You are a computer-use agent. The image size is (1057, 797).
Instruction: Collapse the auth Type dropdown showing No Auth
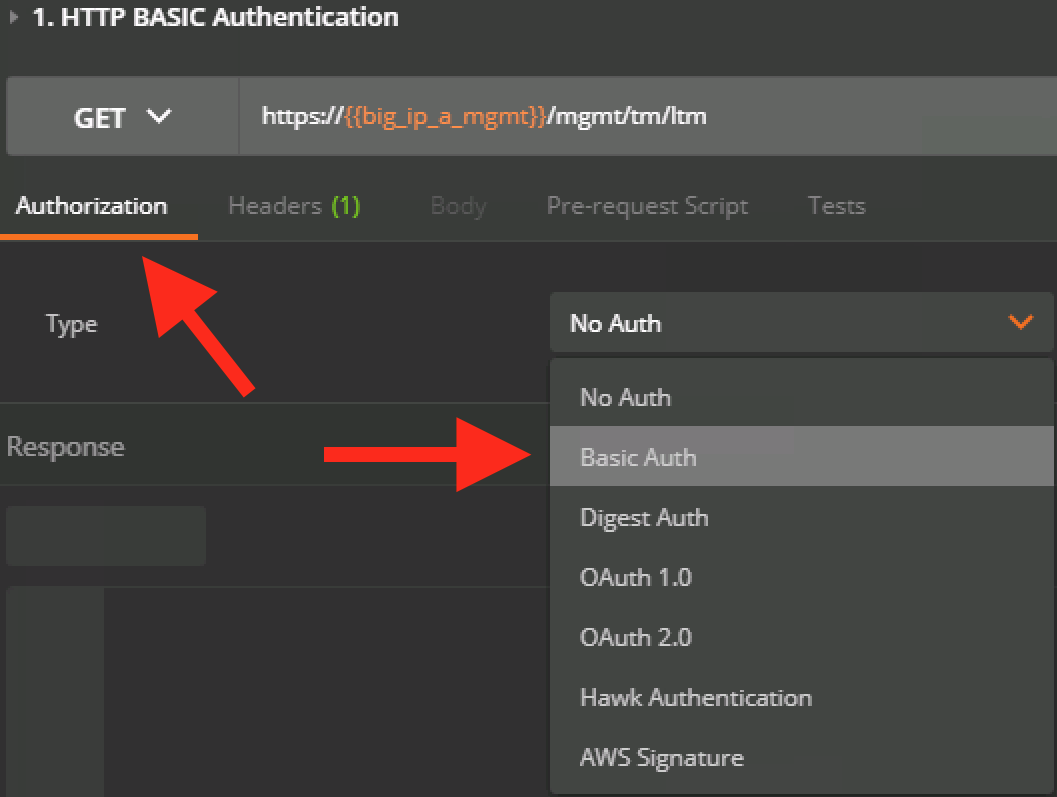[x=802, y=323]
